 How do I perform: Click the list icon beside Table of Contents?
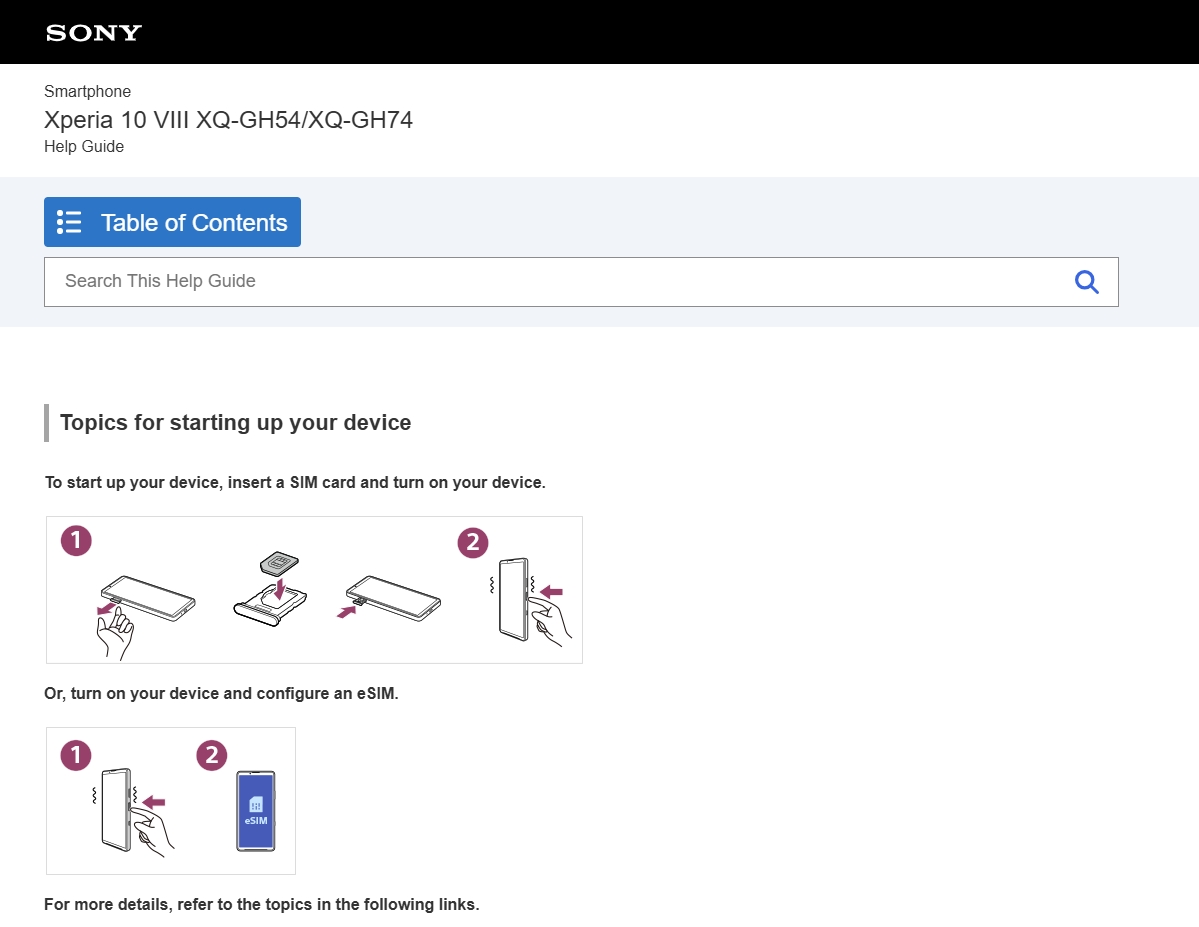click(69, 222)
